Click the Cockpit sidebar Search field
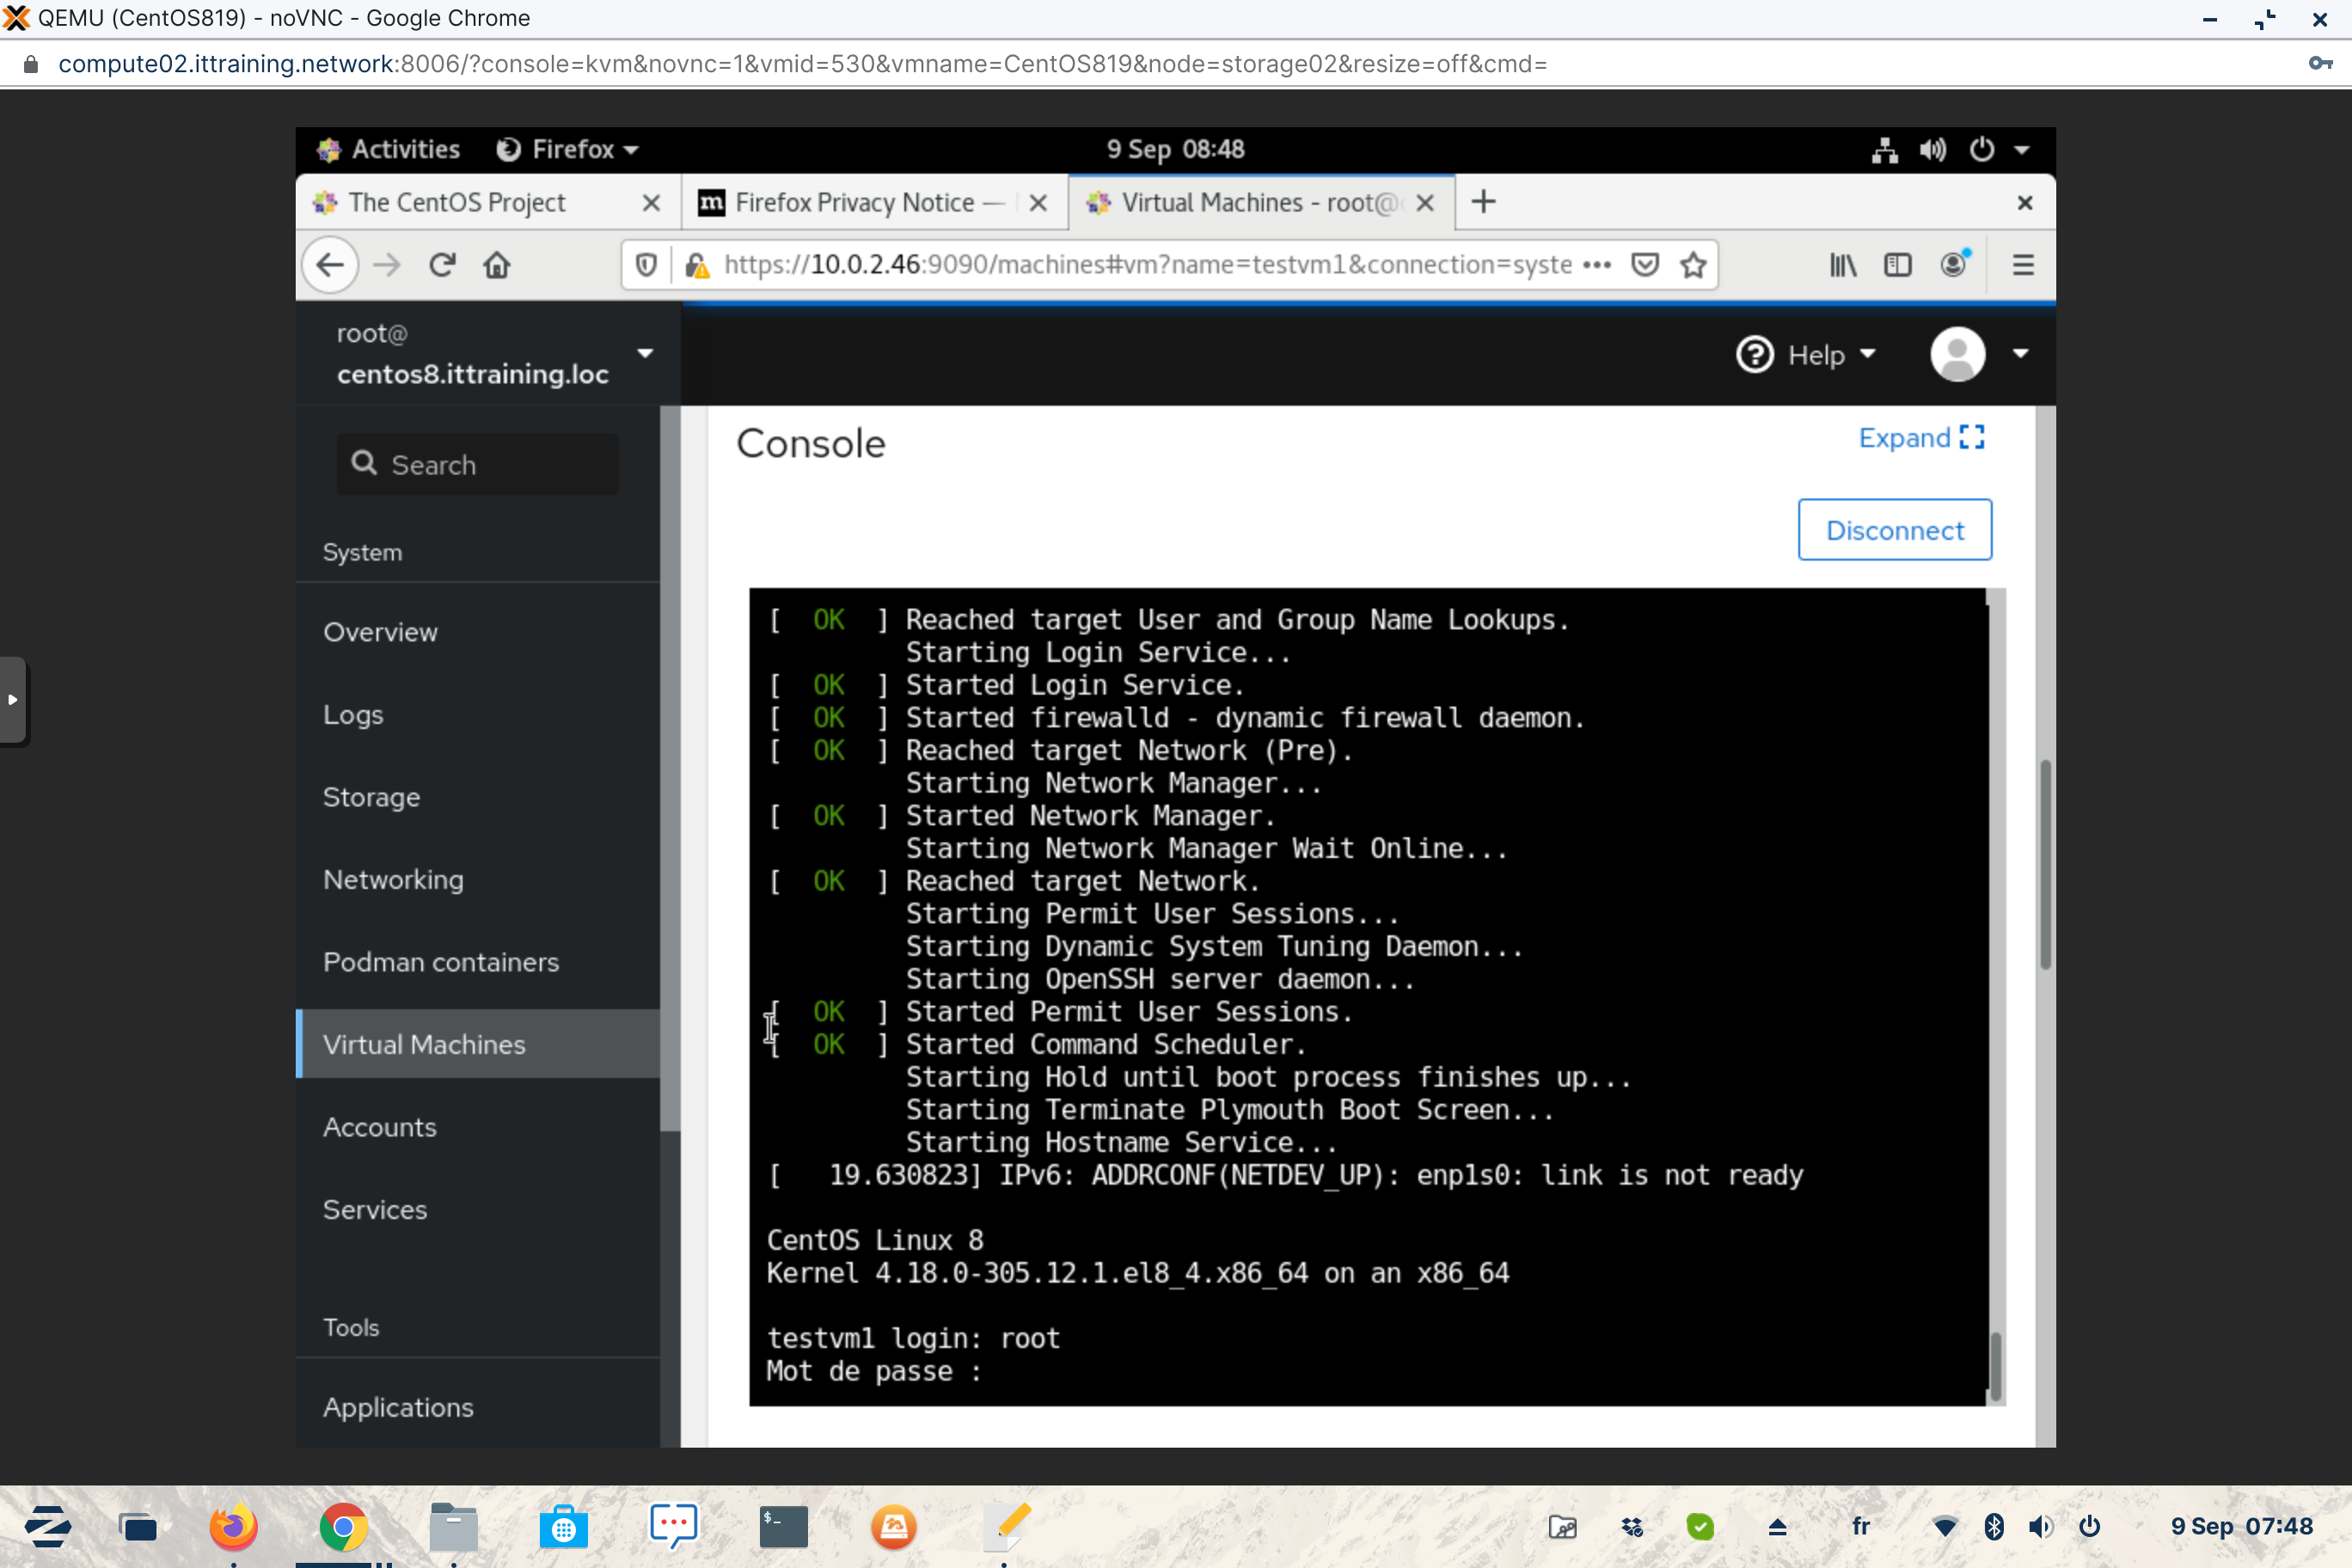Screen dimensions: 2352x1568 (x=478, y=464)
